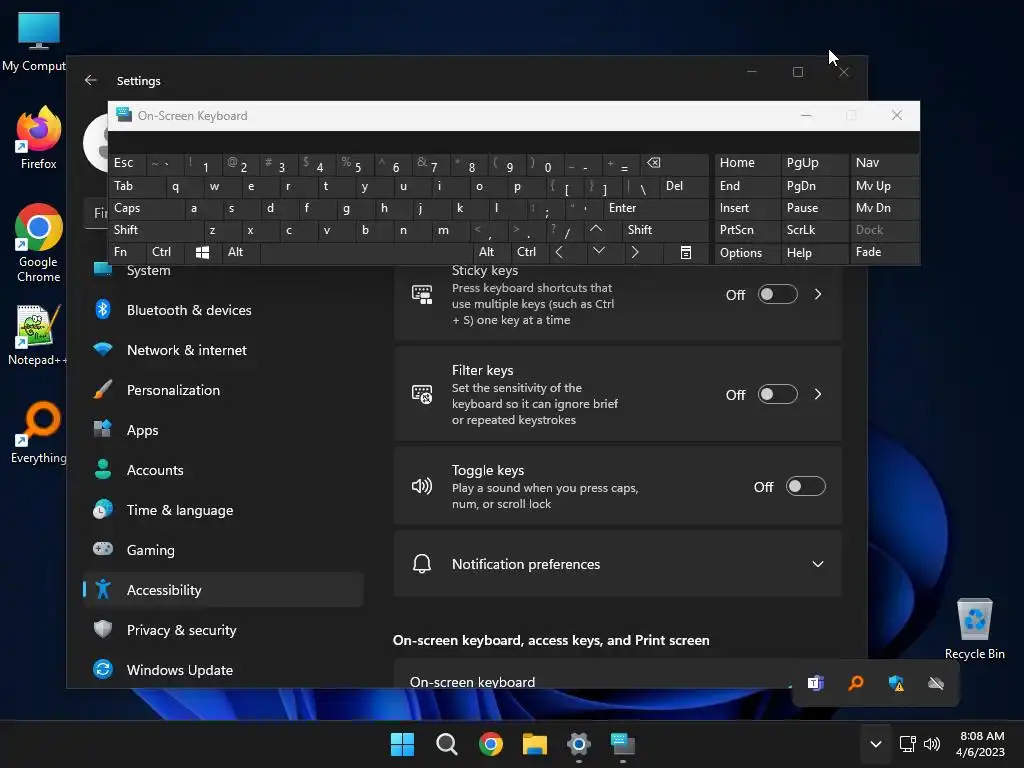
Task: Open Sticky keys details chevron
Action: pyautogui.click(x=818, y=295)
